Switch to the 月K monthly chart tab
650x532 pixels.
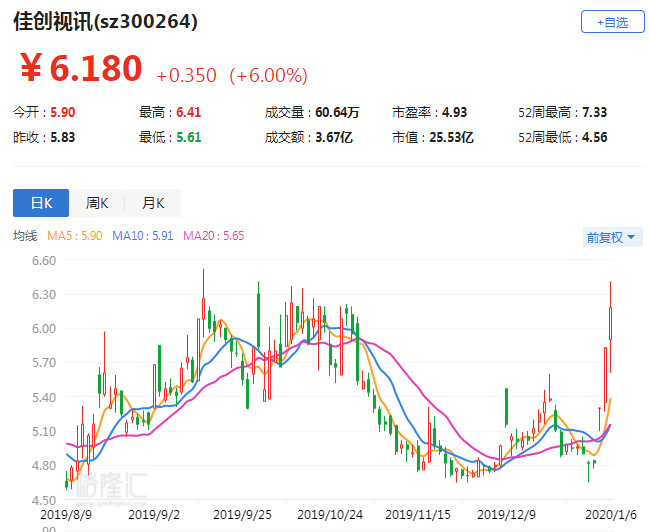[x=153, y=203]
